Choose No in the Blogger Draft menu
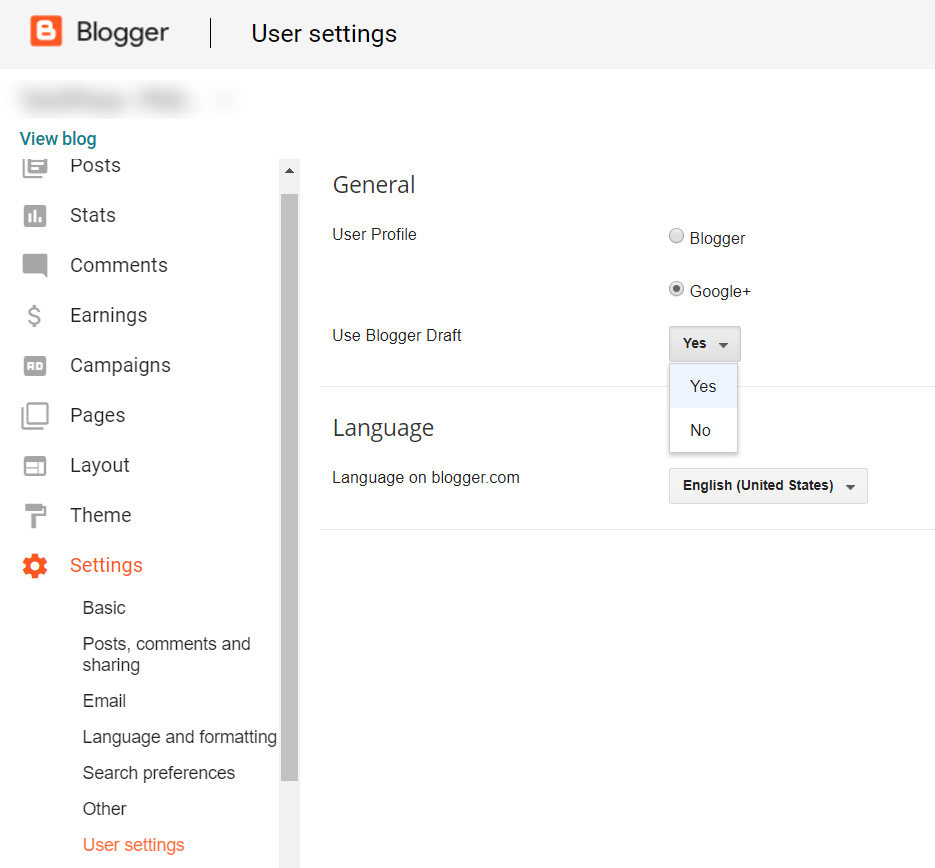Viewport: 935px width, 868px height. point(701,430)
